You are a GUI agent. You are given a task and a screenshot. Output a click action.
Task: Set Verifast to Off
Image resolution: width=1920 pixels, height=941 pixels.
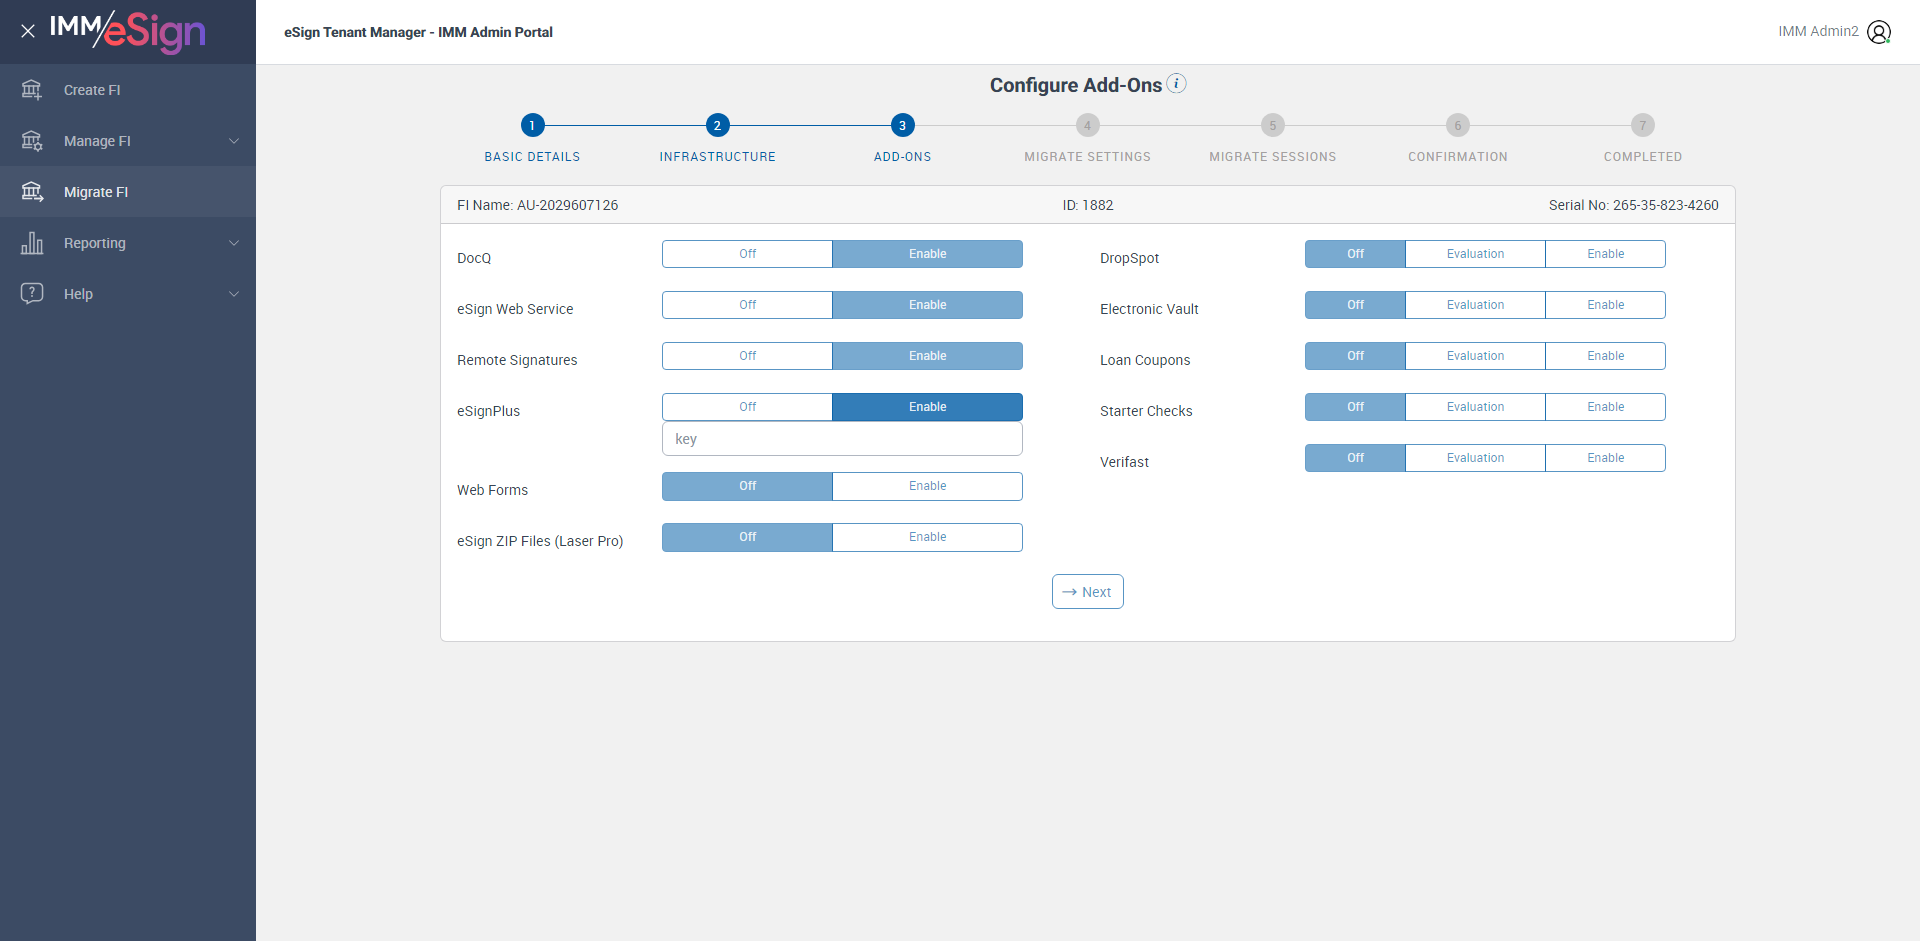pyautogui.click(x=1355, y=458)
